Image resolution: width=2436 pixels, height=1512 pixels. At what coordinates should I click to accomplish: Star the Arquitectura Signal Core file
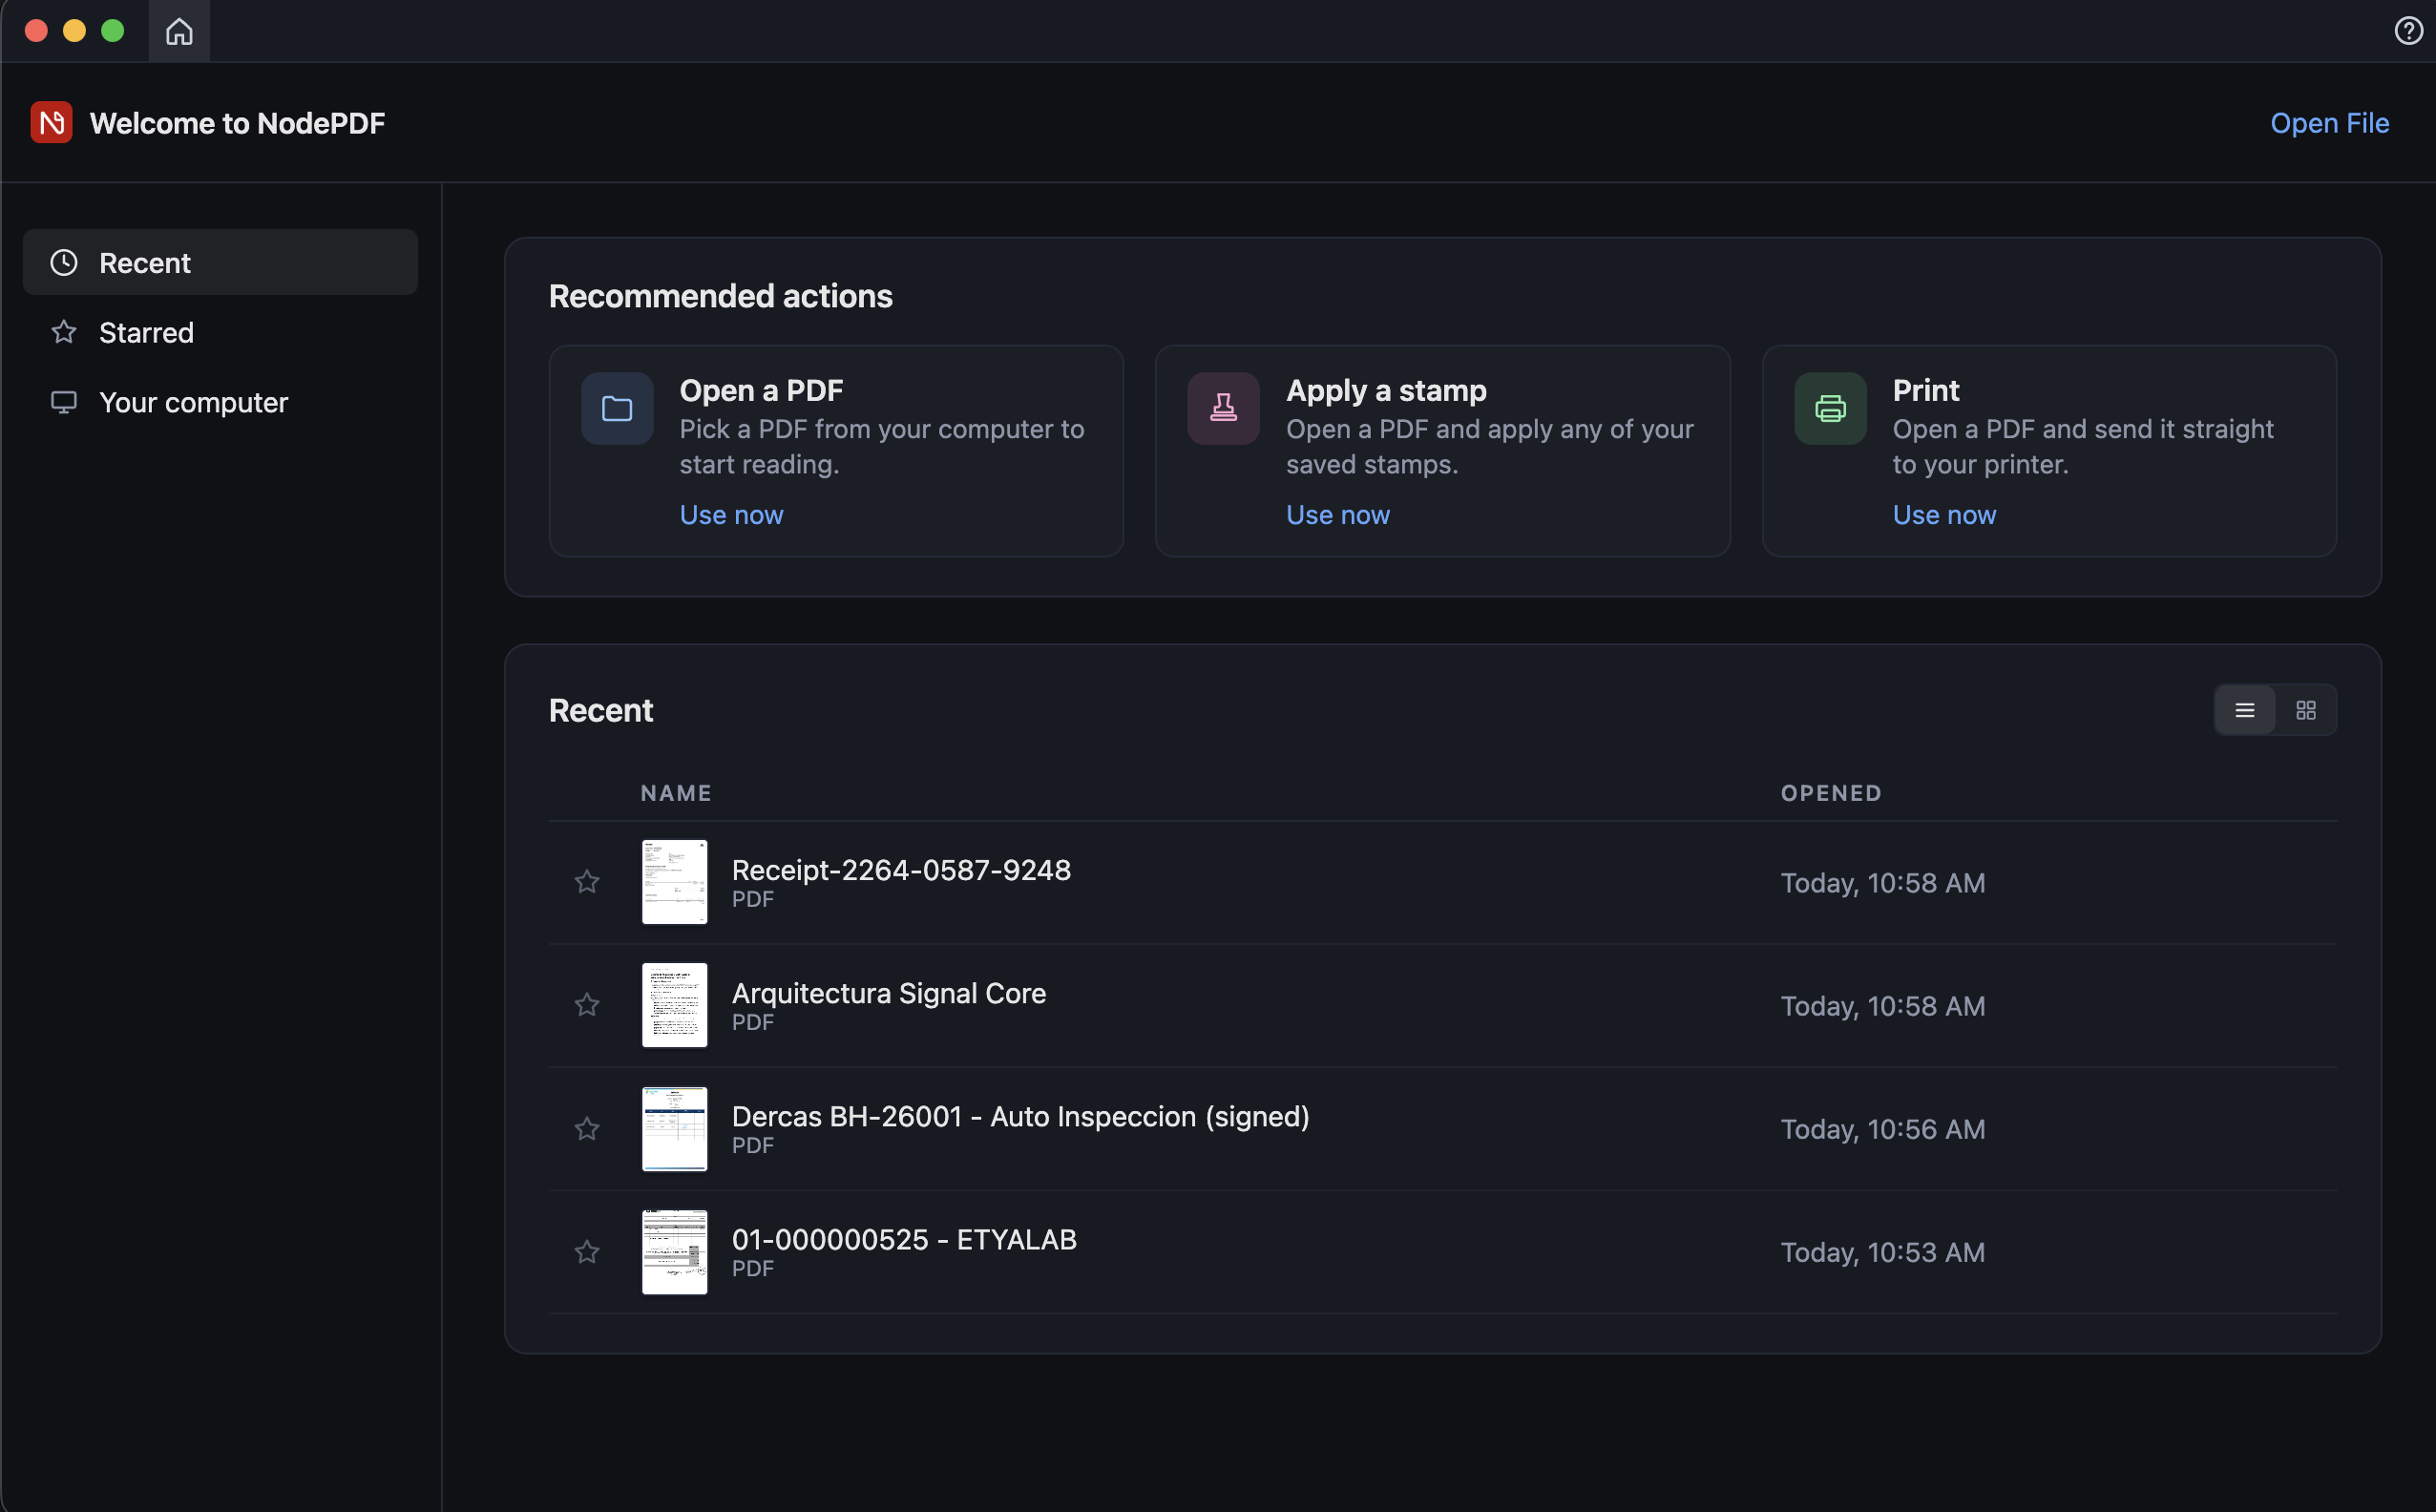587,1005
